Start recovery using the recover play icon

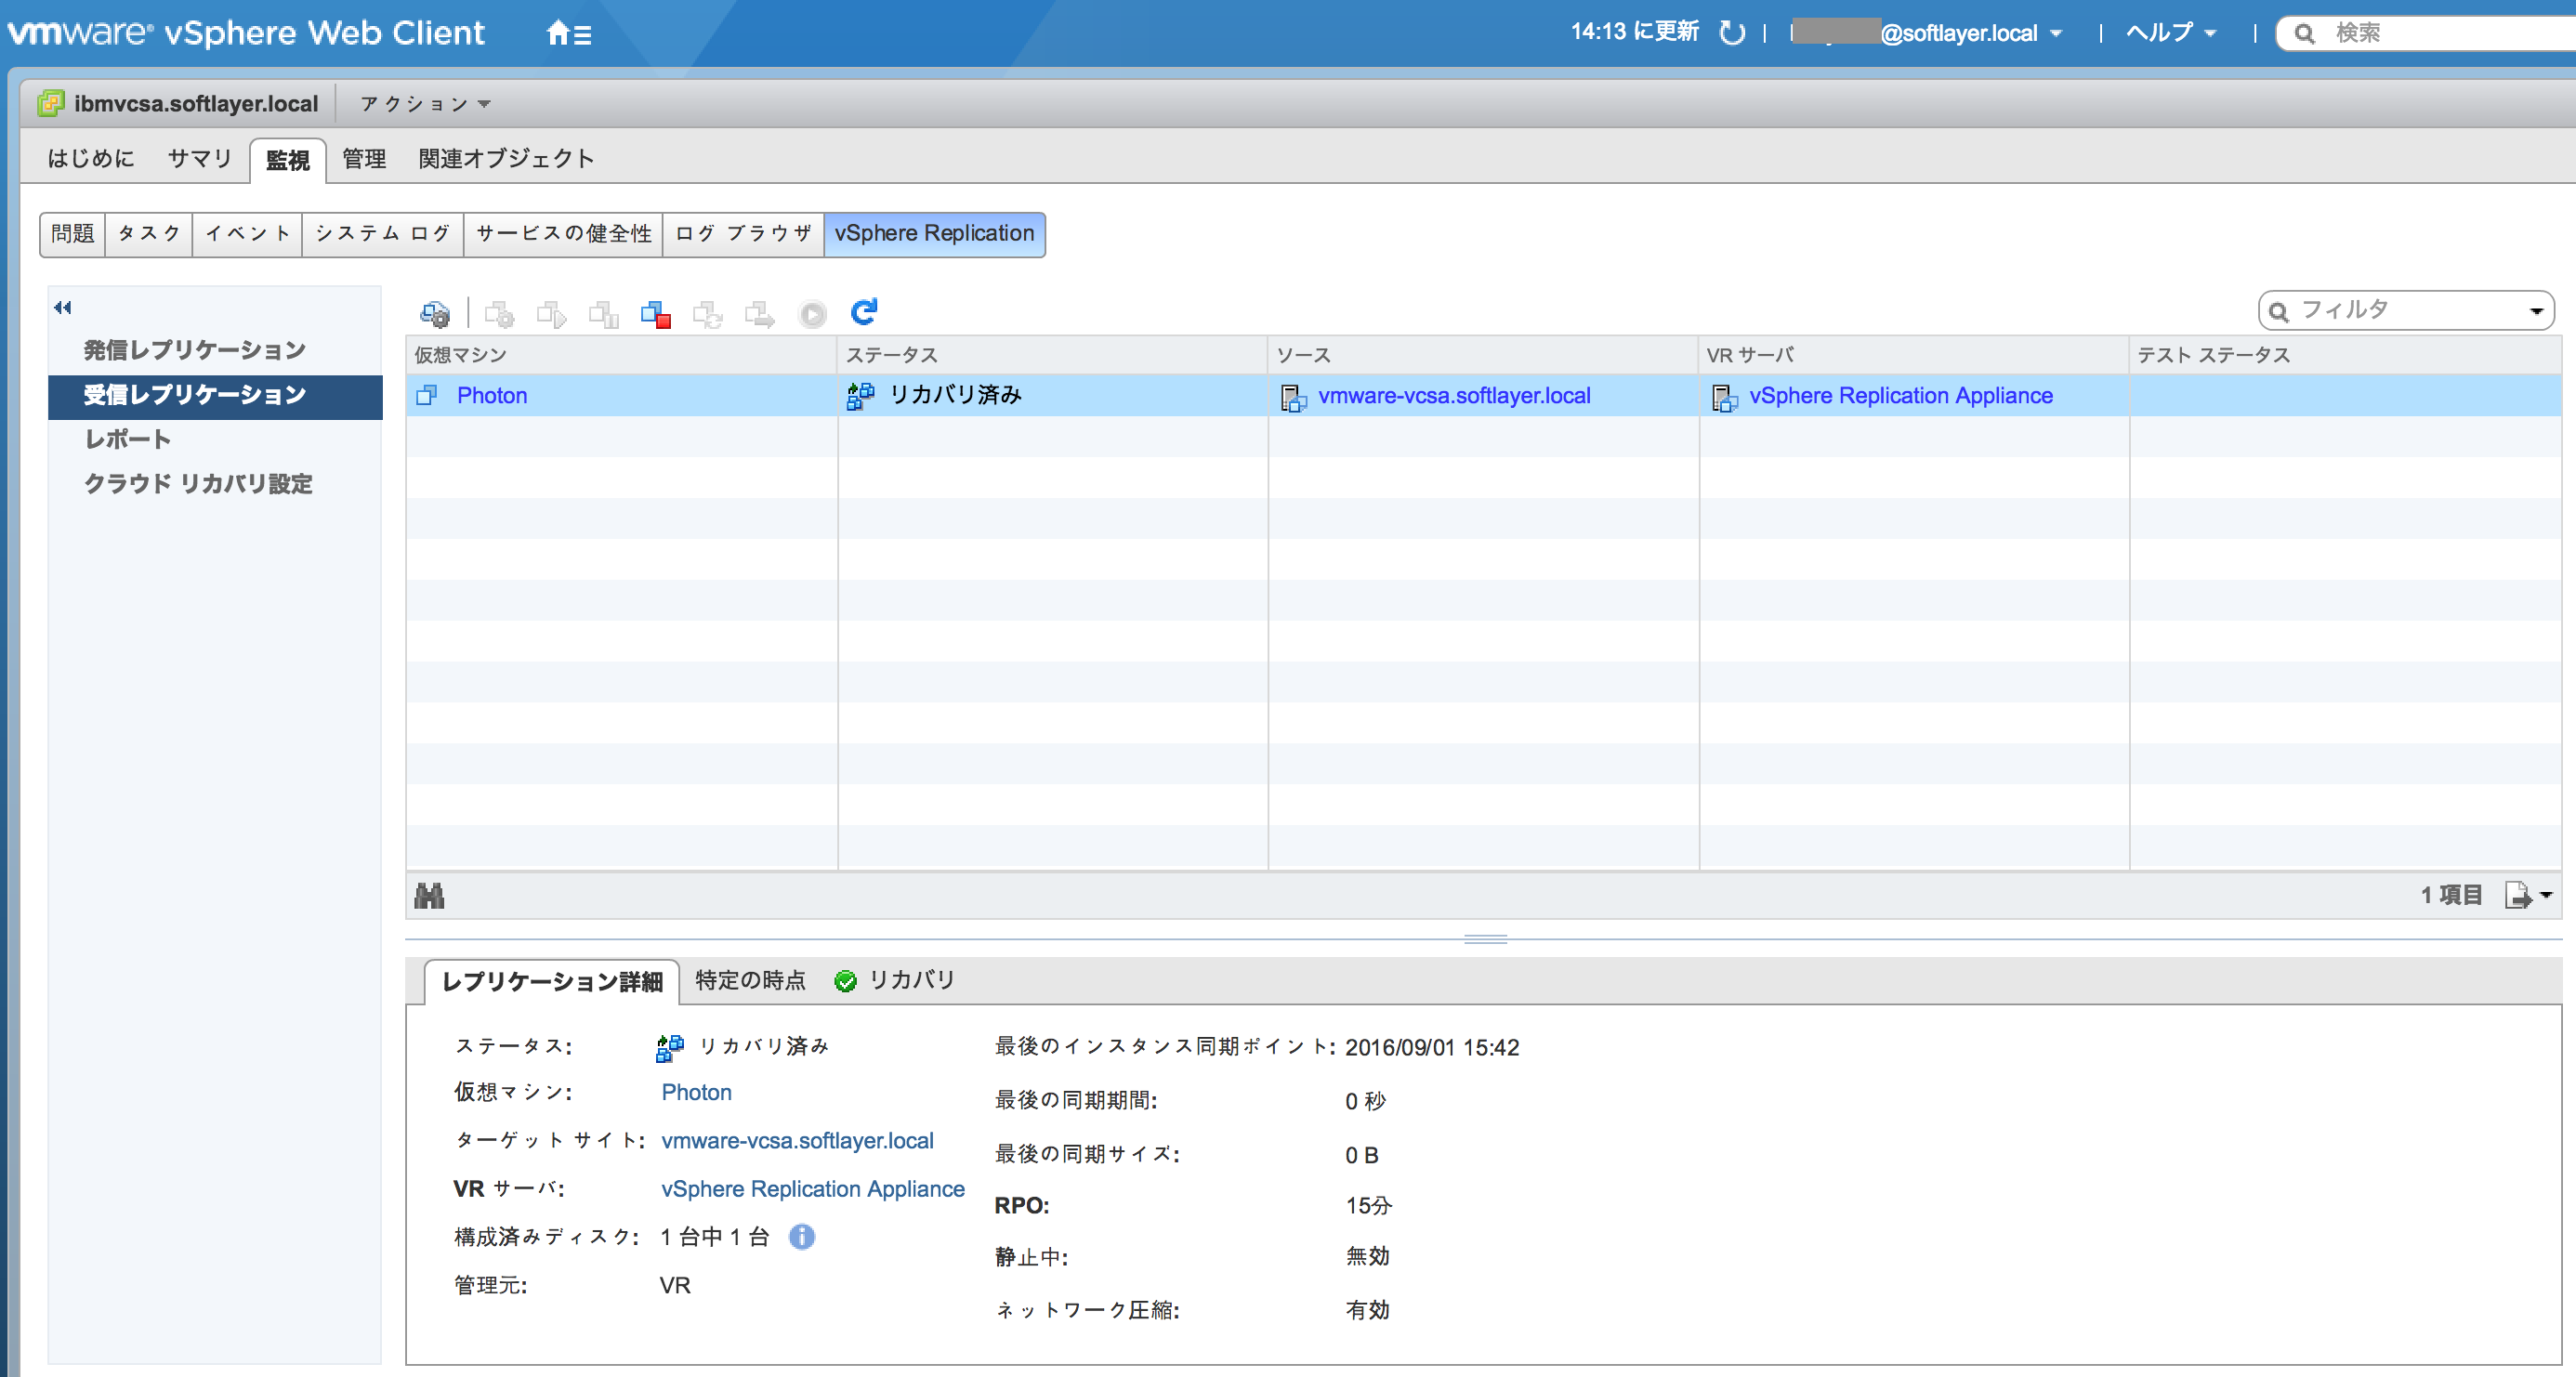[812, 313]
